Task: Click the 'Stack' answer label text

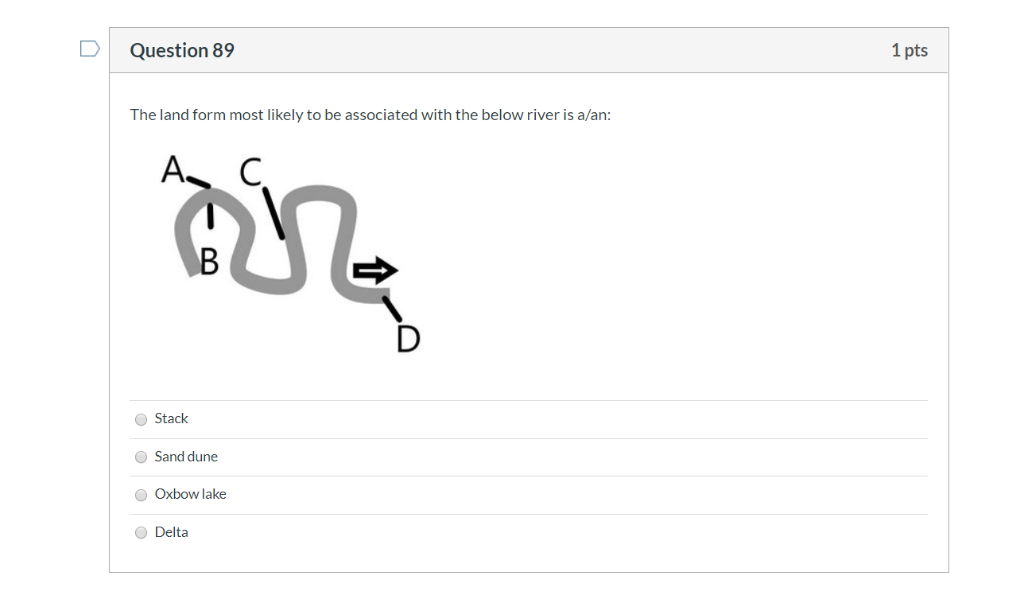Action: (171, 419)
